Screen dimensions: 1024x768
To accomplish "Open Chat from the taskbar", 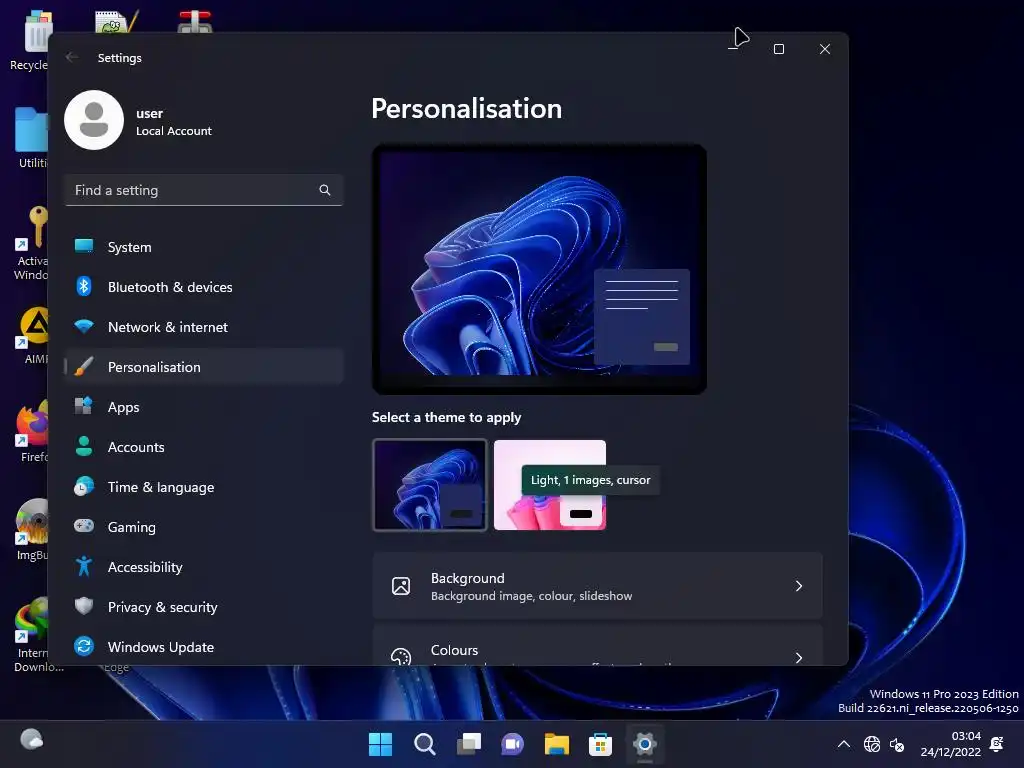I will (x=513, y=744).
